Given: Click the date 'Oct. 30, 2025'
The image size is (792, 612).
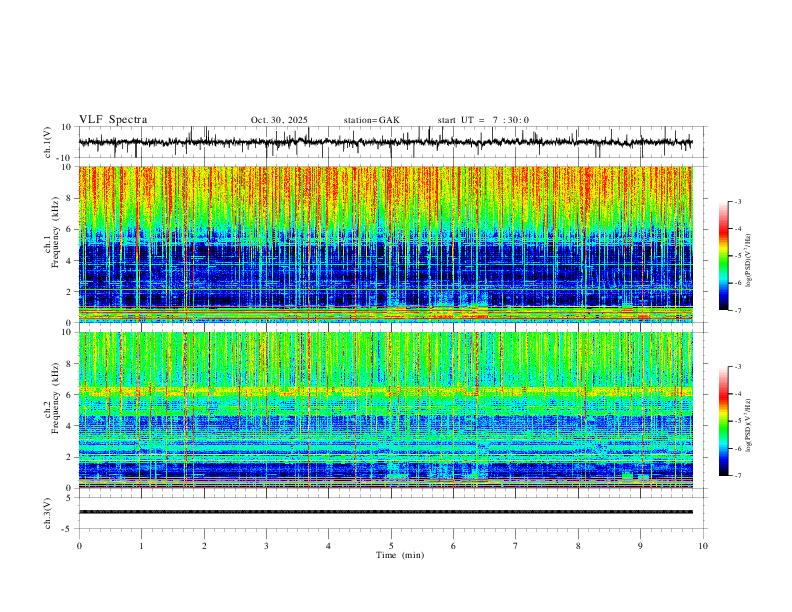Looking at the screenshot, I should [279, 120].
